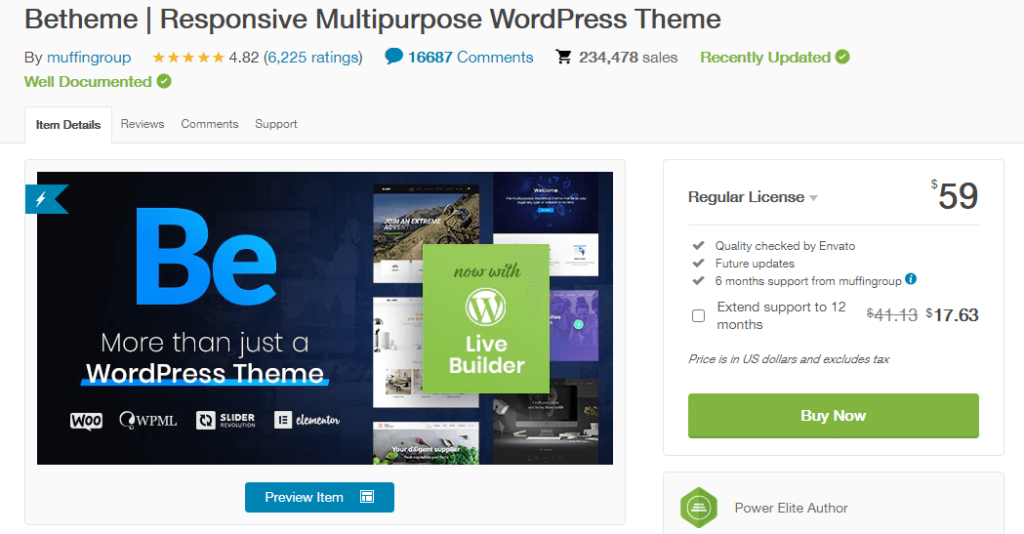
Task: Click the 234,478 sales text
Action: (x=628, y=57)
